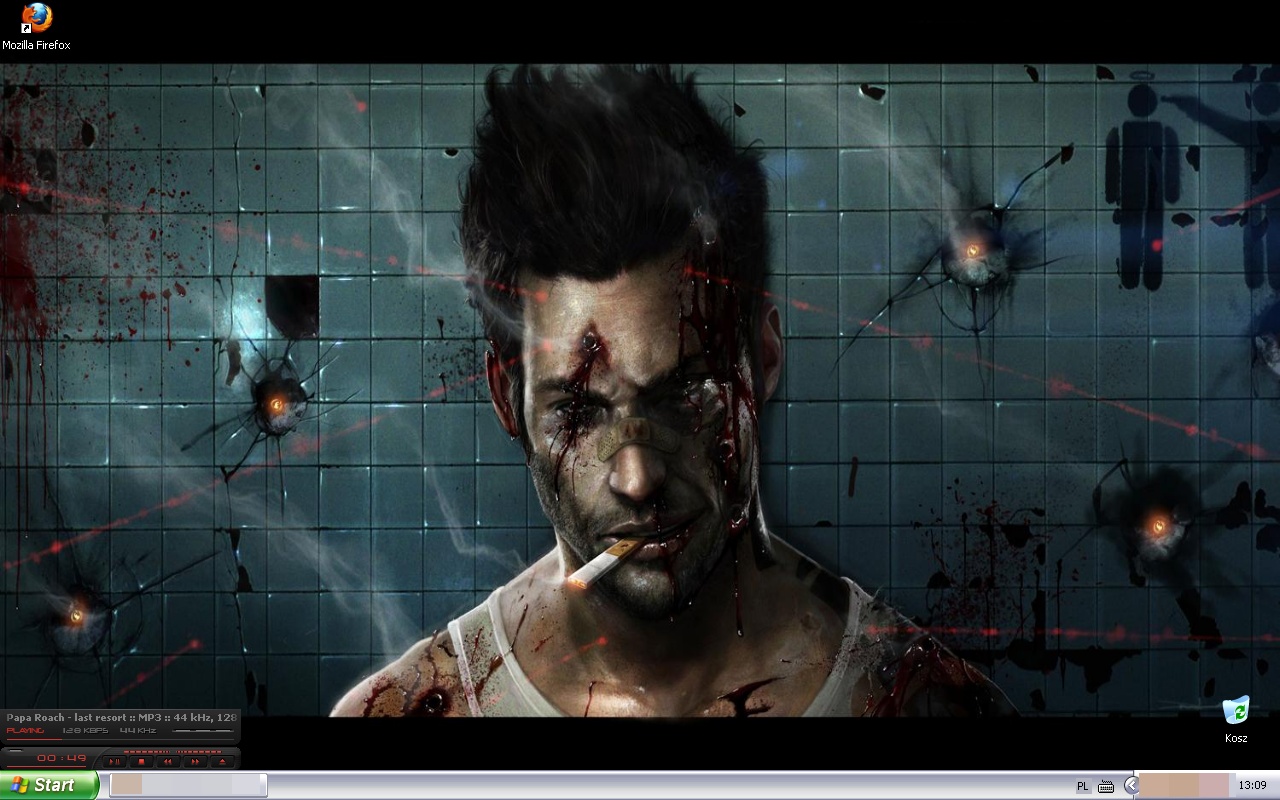This screenshot has height=800, width=1280.
Task: Click the 13:09 taskbar clock
Action: (1252, 786)
